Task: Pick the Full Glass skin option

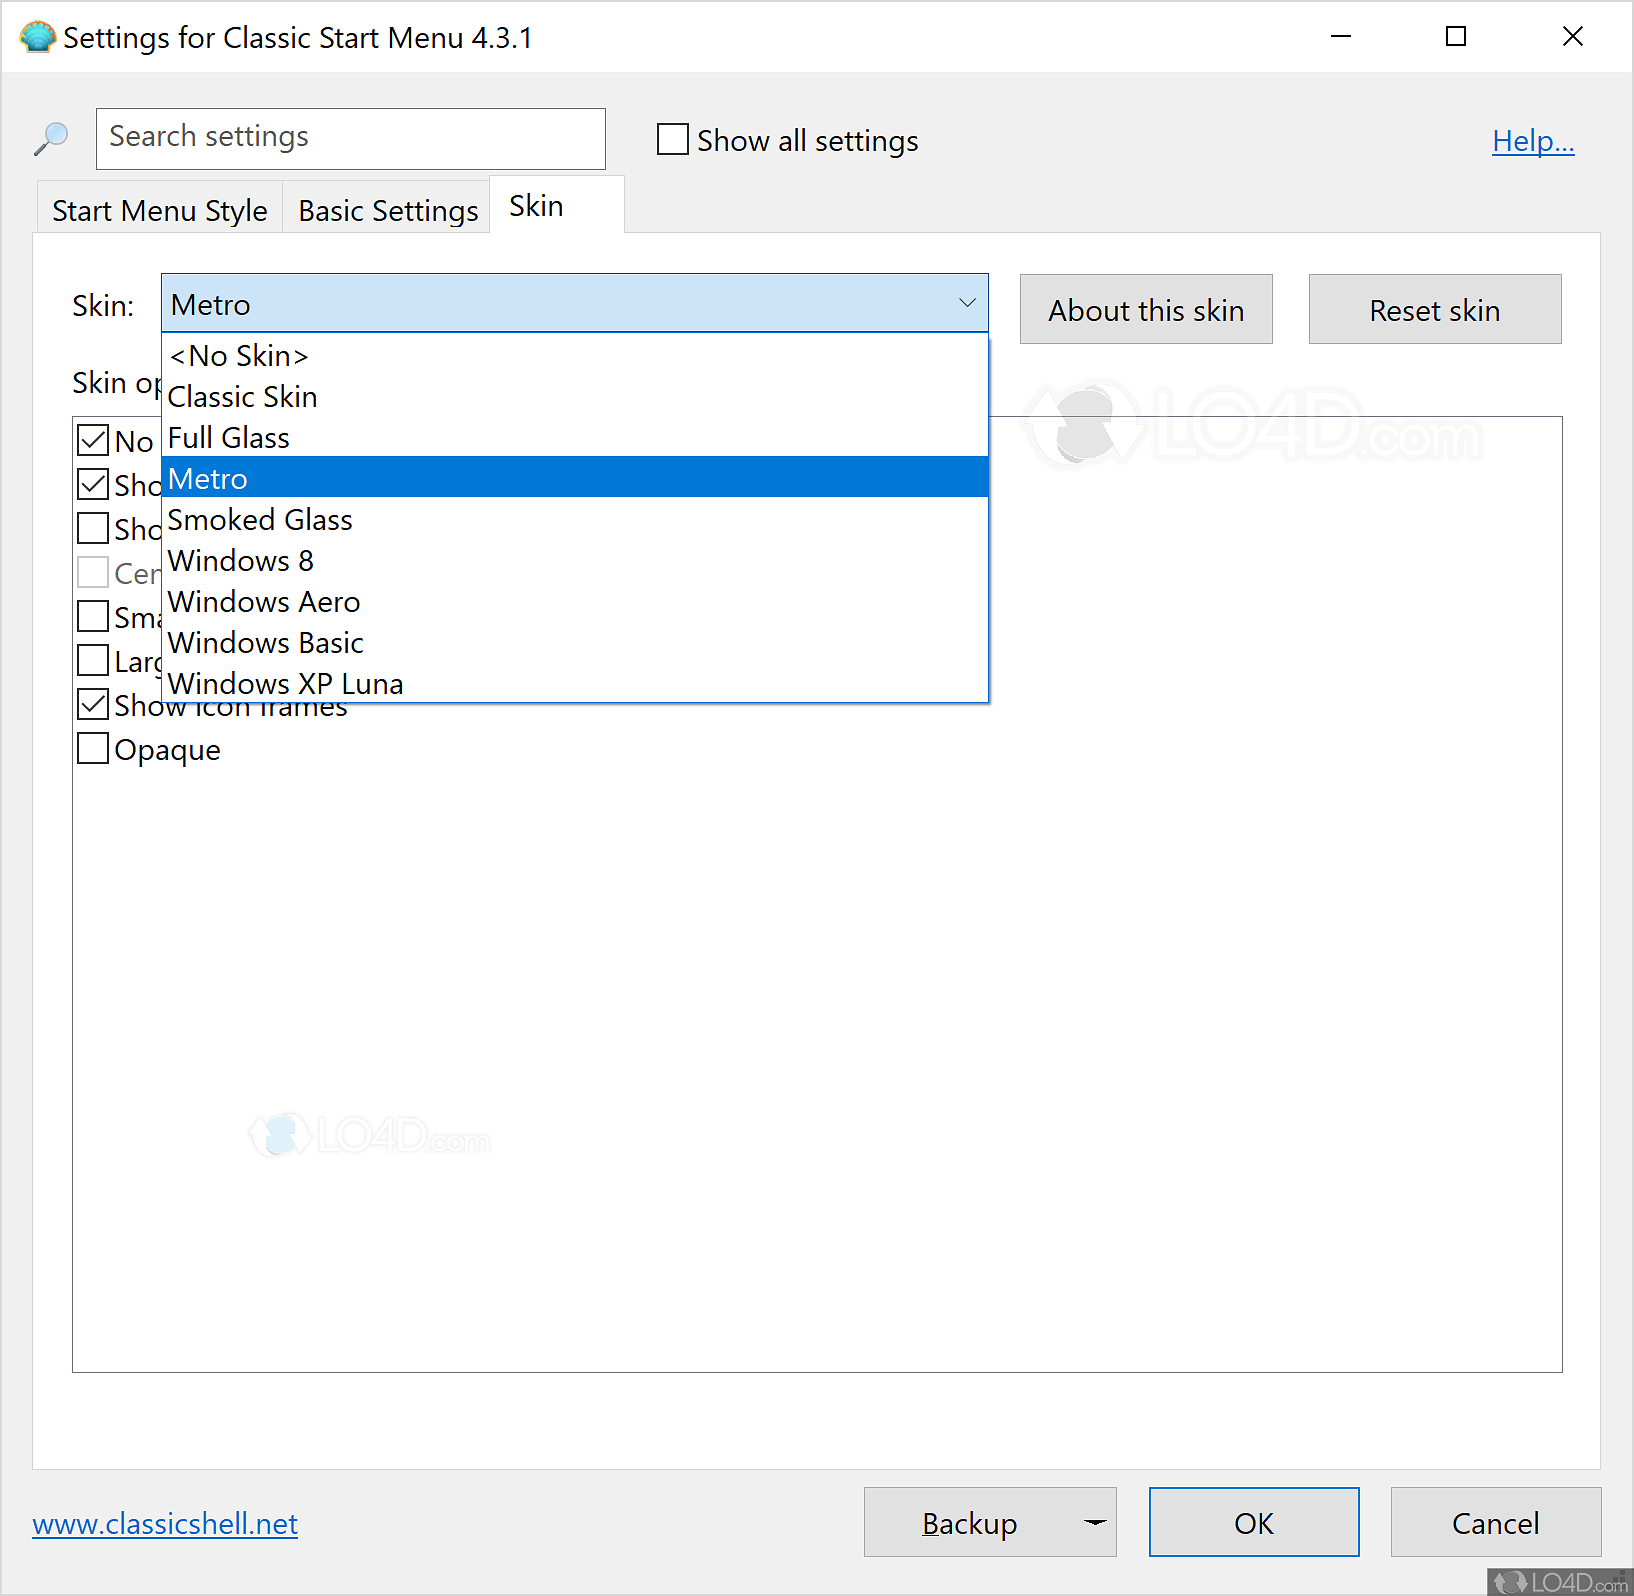Action: 575,438
